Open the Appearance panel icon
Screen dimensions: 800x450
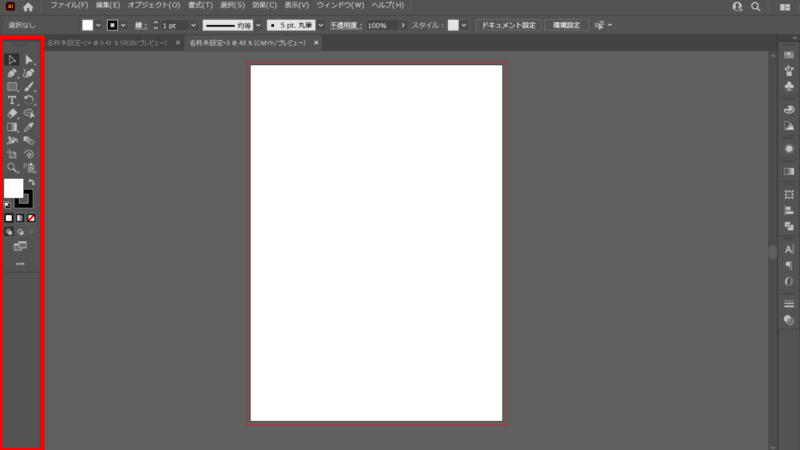[789, 149]
